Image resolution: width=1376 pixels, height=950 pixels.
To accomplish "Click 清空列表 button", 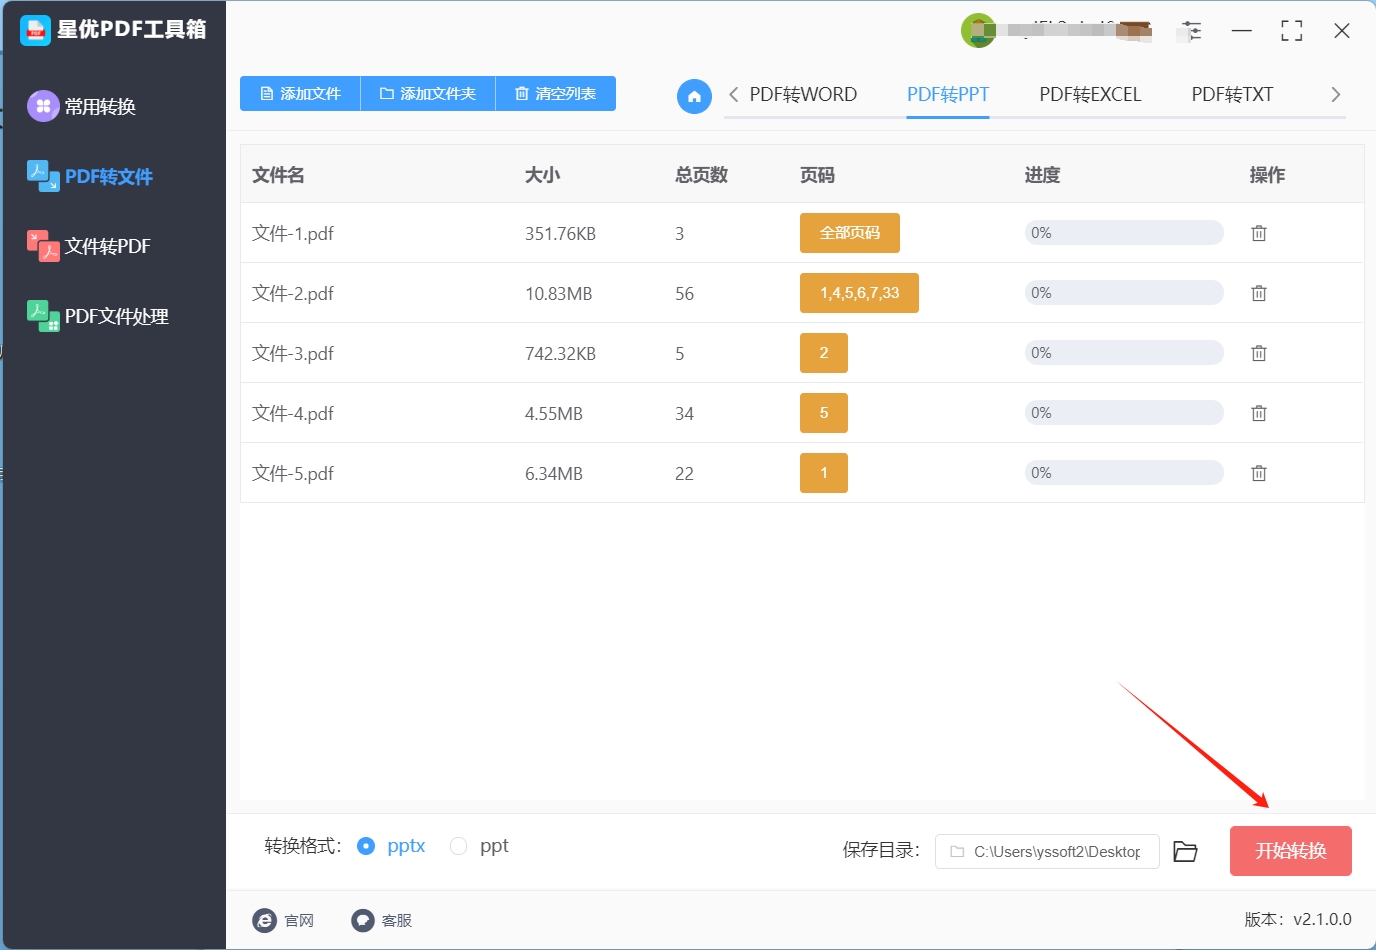I will point(556,93).
